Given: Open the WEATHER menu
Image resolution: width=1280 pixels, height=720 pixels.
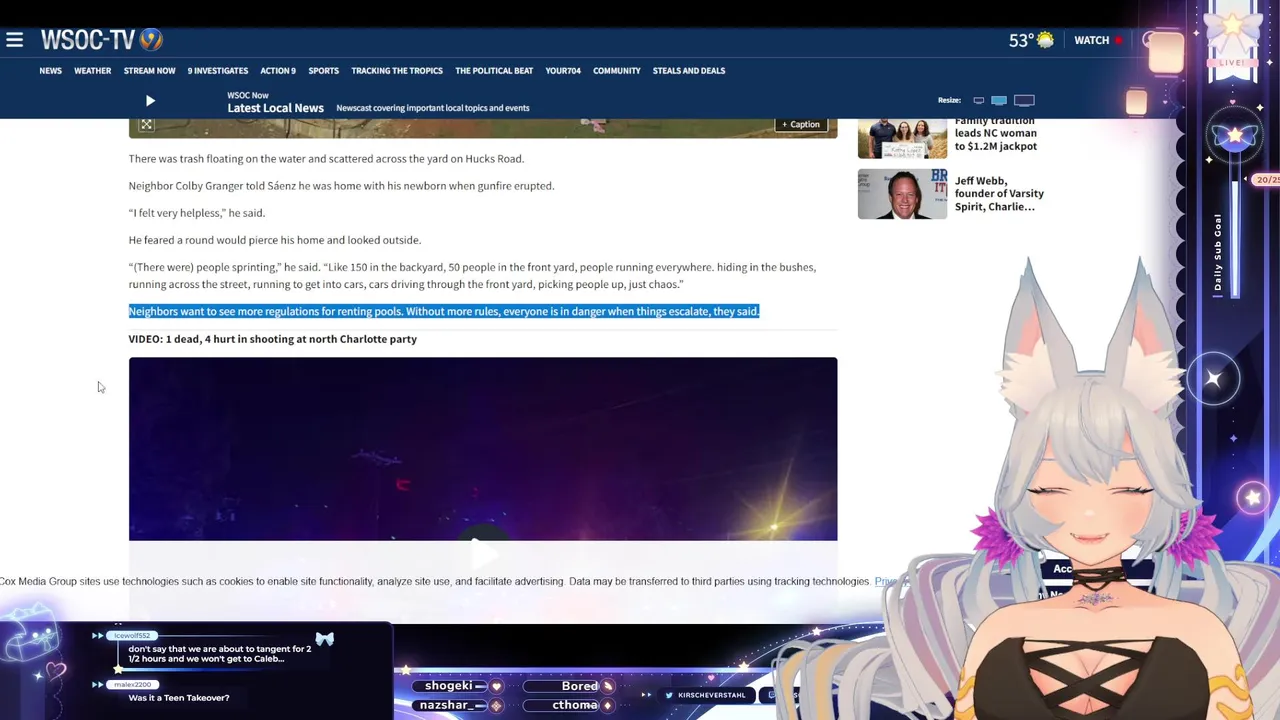Looking at the screenshot, I should tap(92, 71).
